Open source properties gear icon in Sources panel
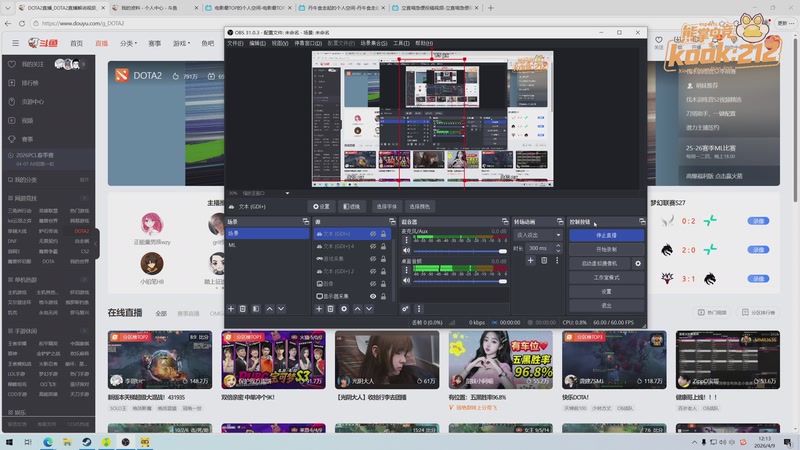This screenshot has height=450, width=800. (344, 309)
